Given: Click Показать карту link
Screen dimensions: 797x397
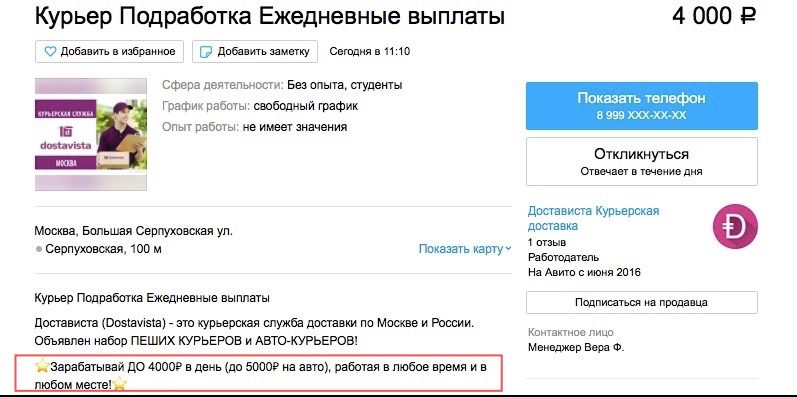Looking at the screenshot, I should [x=461, y=249].
